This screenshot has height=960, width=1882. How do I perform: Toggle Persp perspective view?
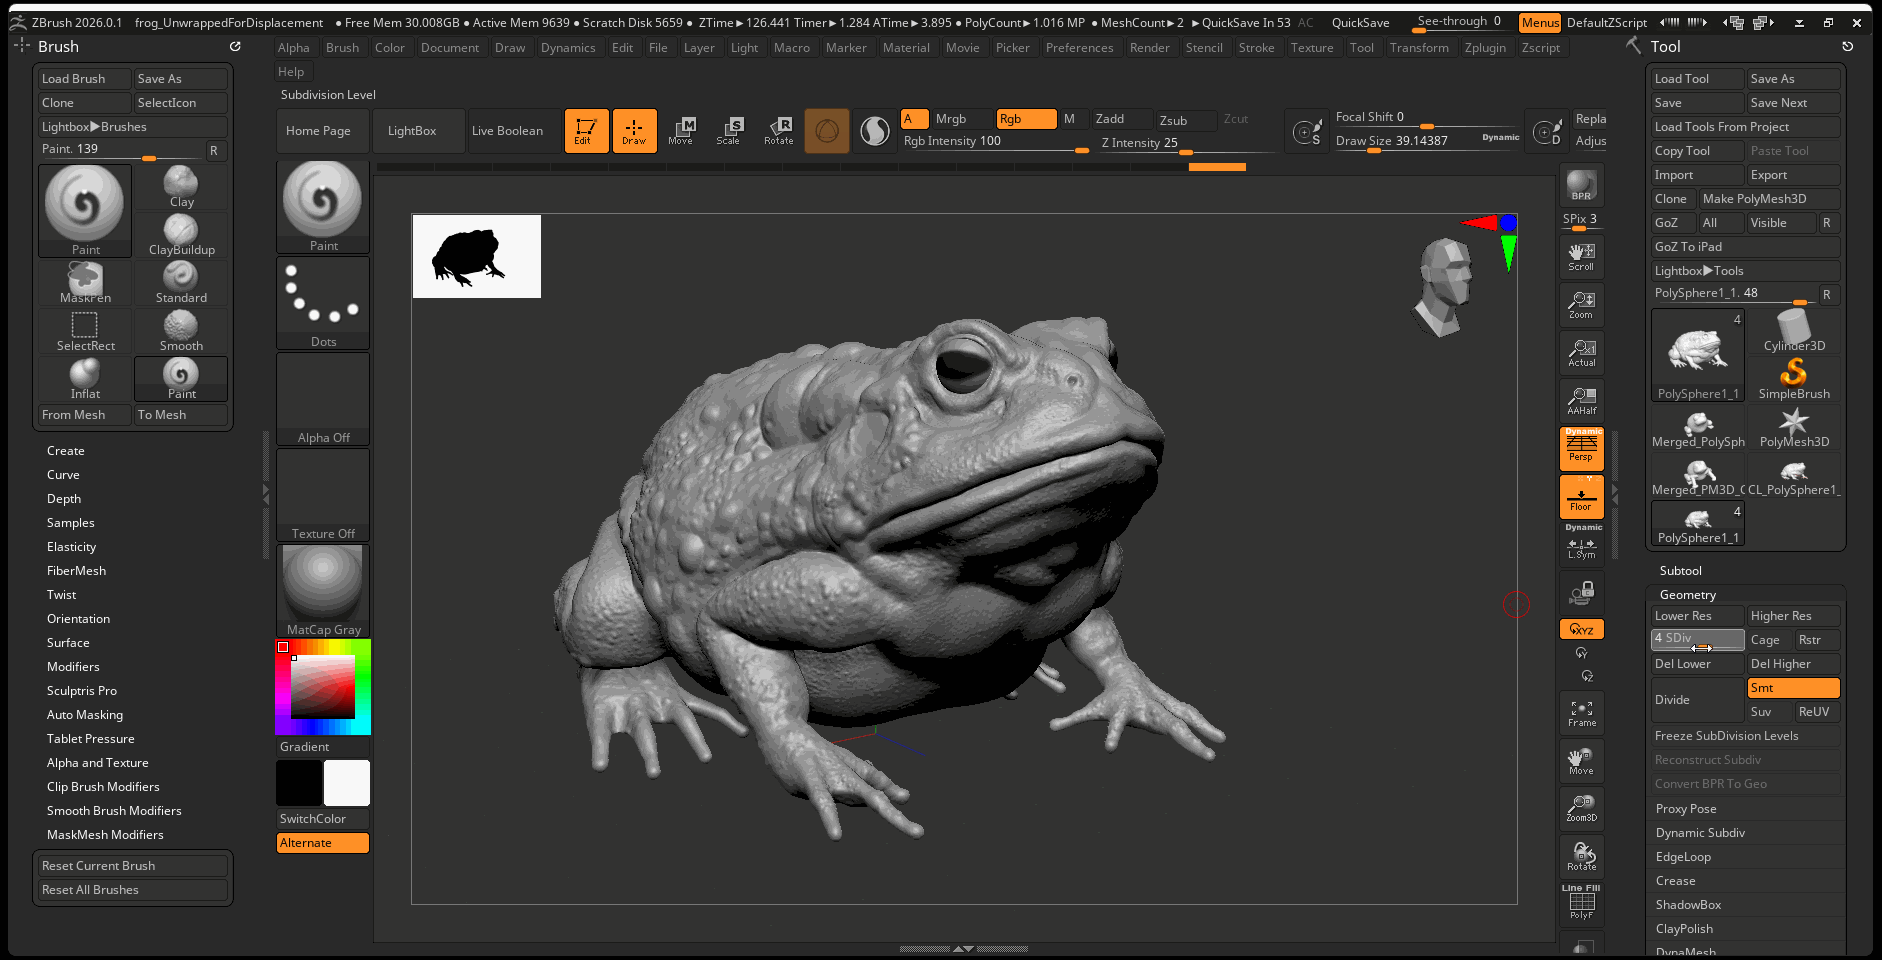pyautogui.click(x=1581, y=449)
